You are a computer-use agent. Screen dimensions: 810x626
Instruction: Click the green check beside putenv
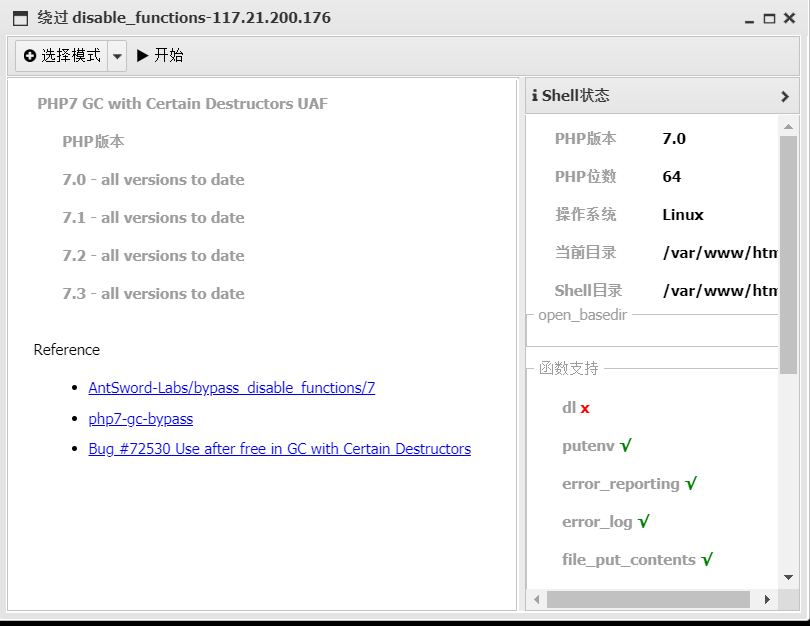626,446
